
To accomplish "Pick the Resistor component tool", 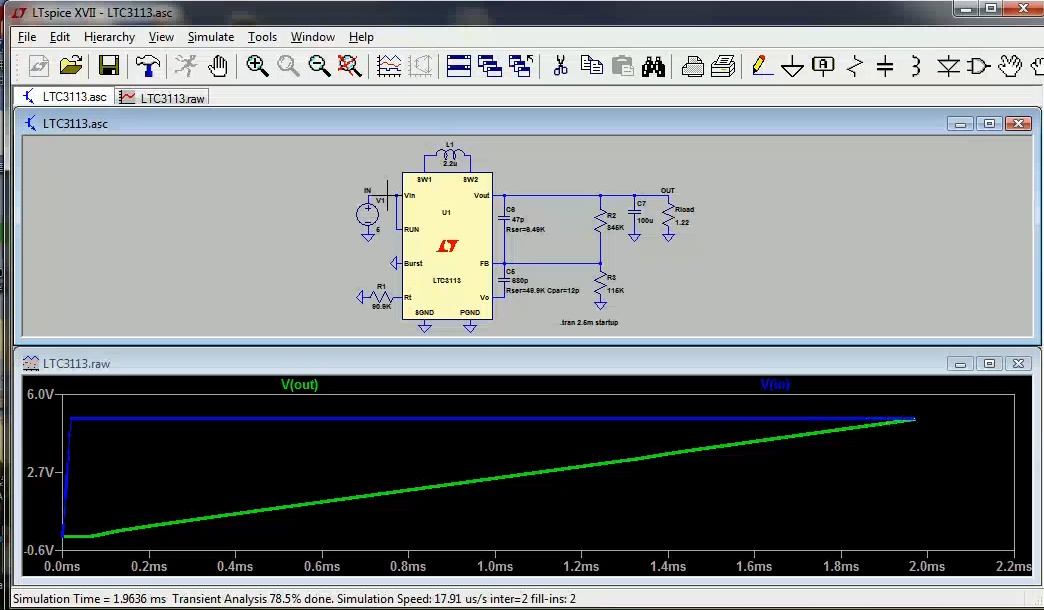I will pos(855,66).
